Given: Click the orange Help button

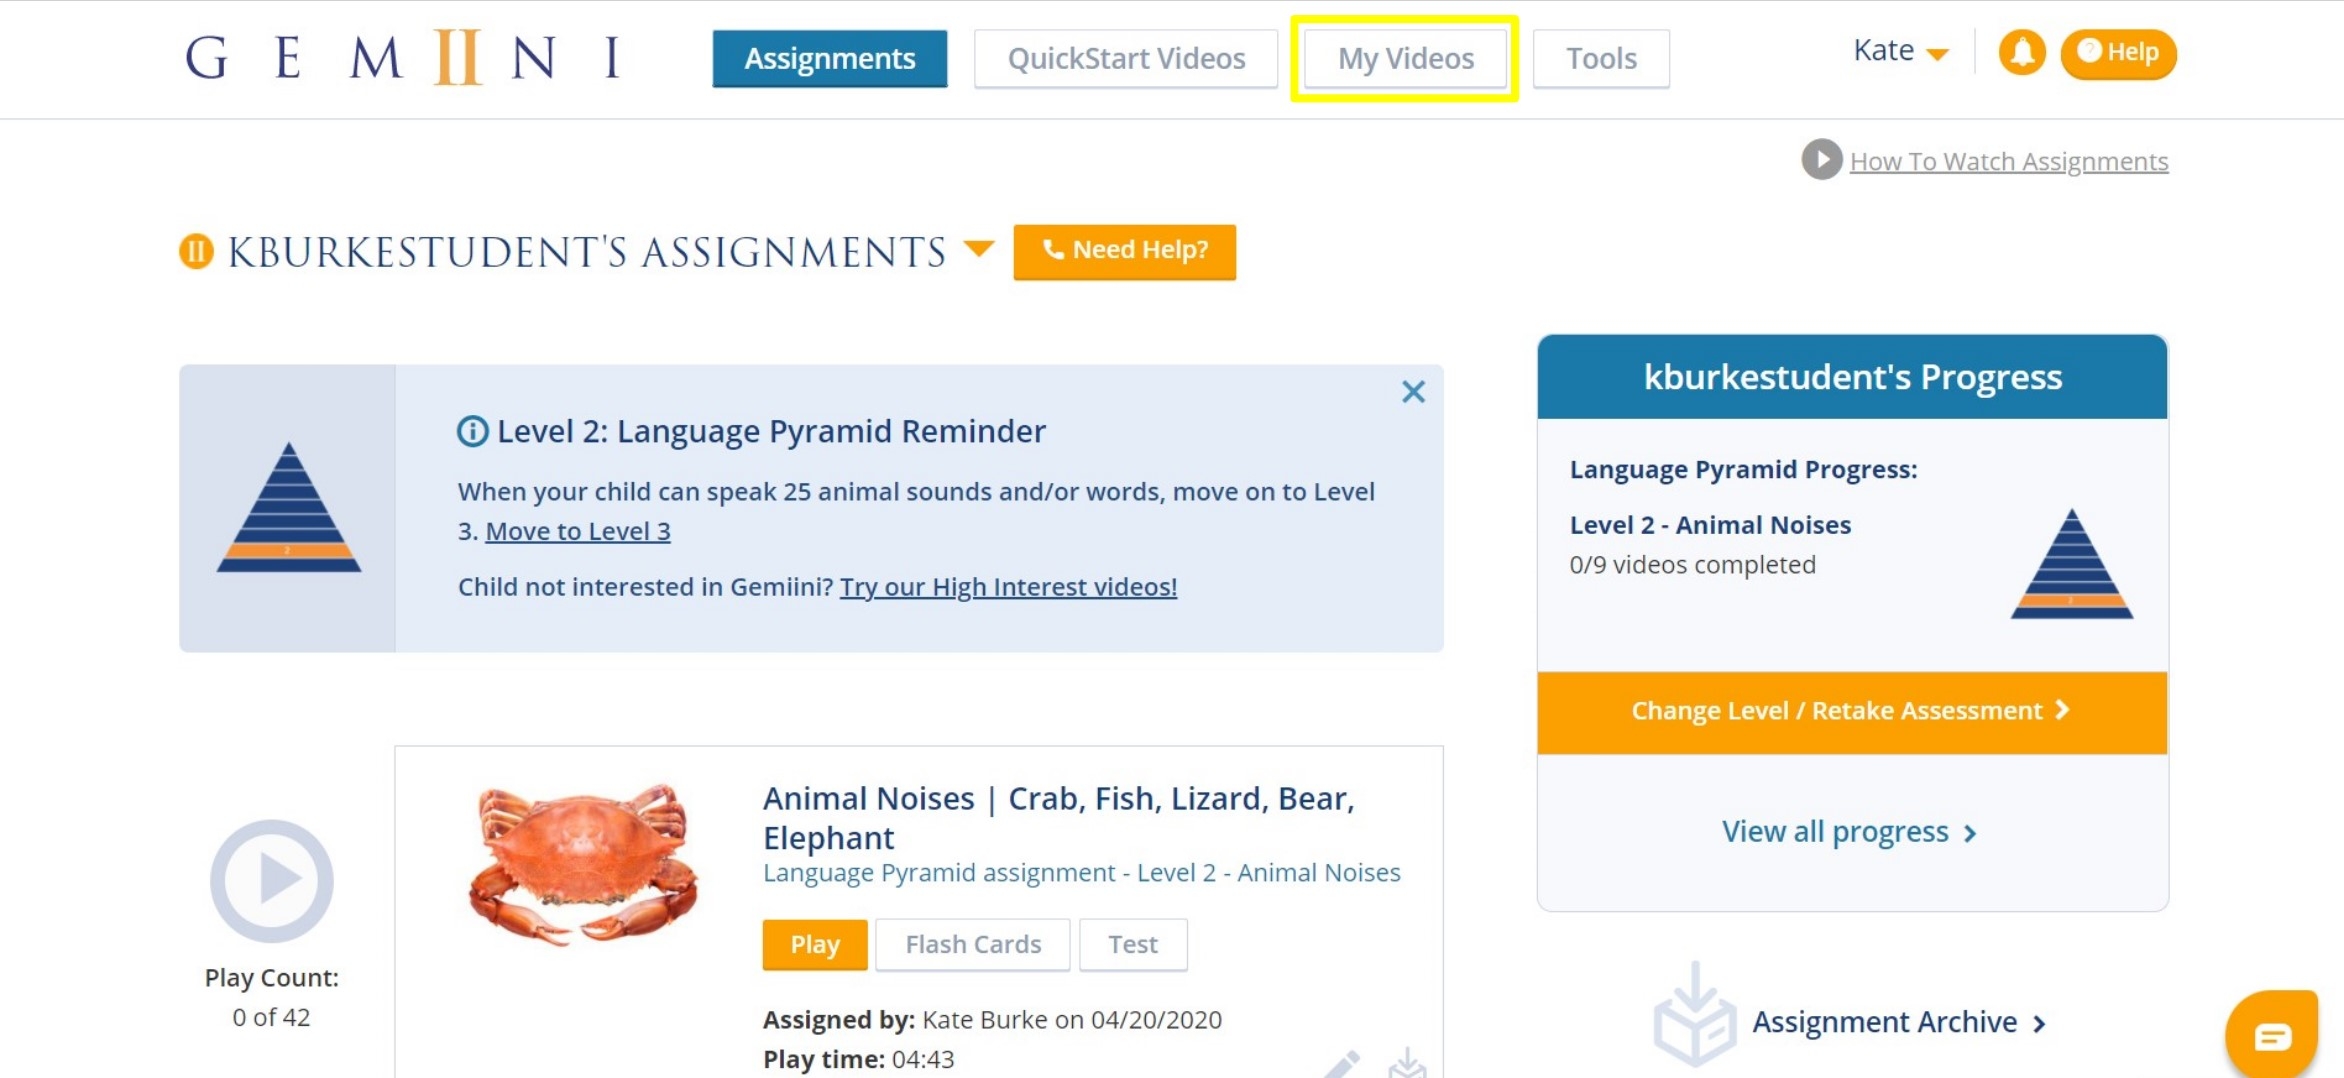Looking at the screenshot, I should (2118, 53).
